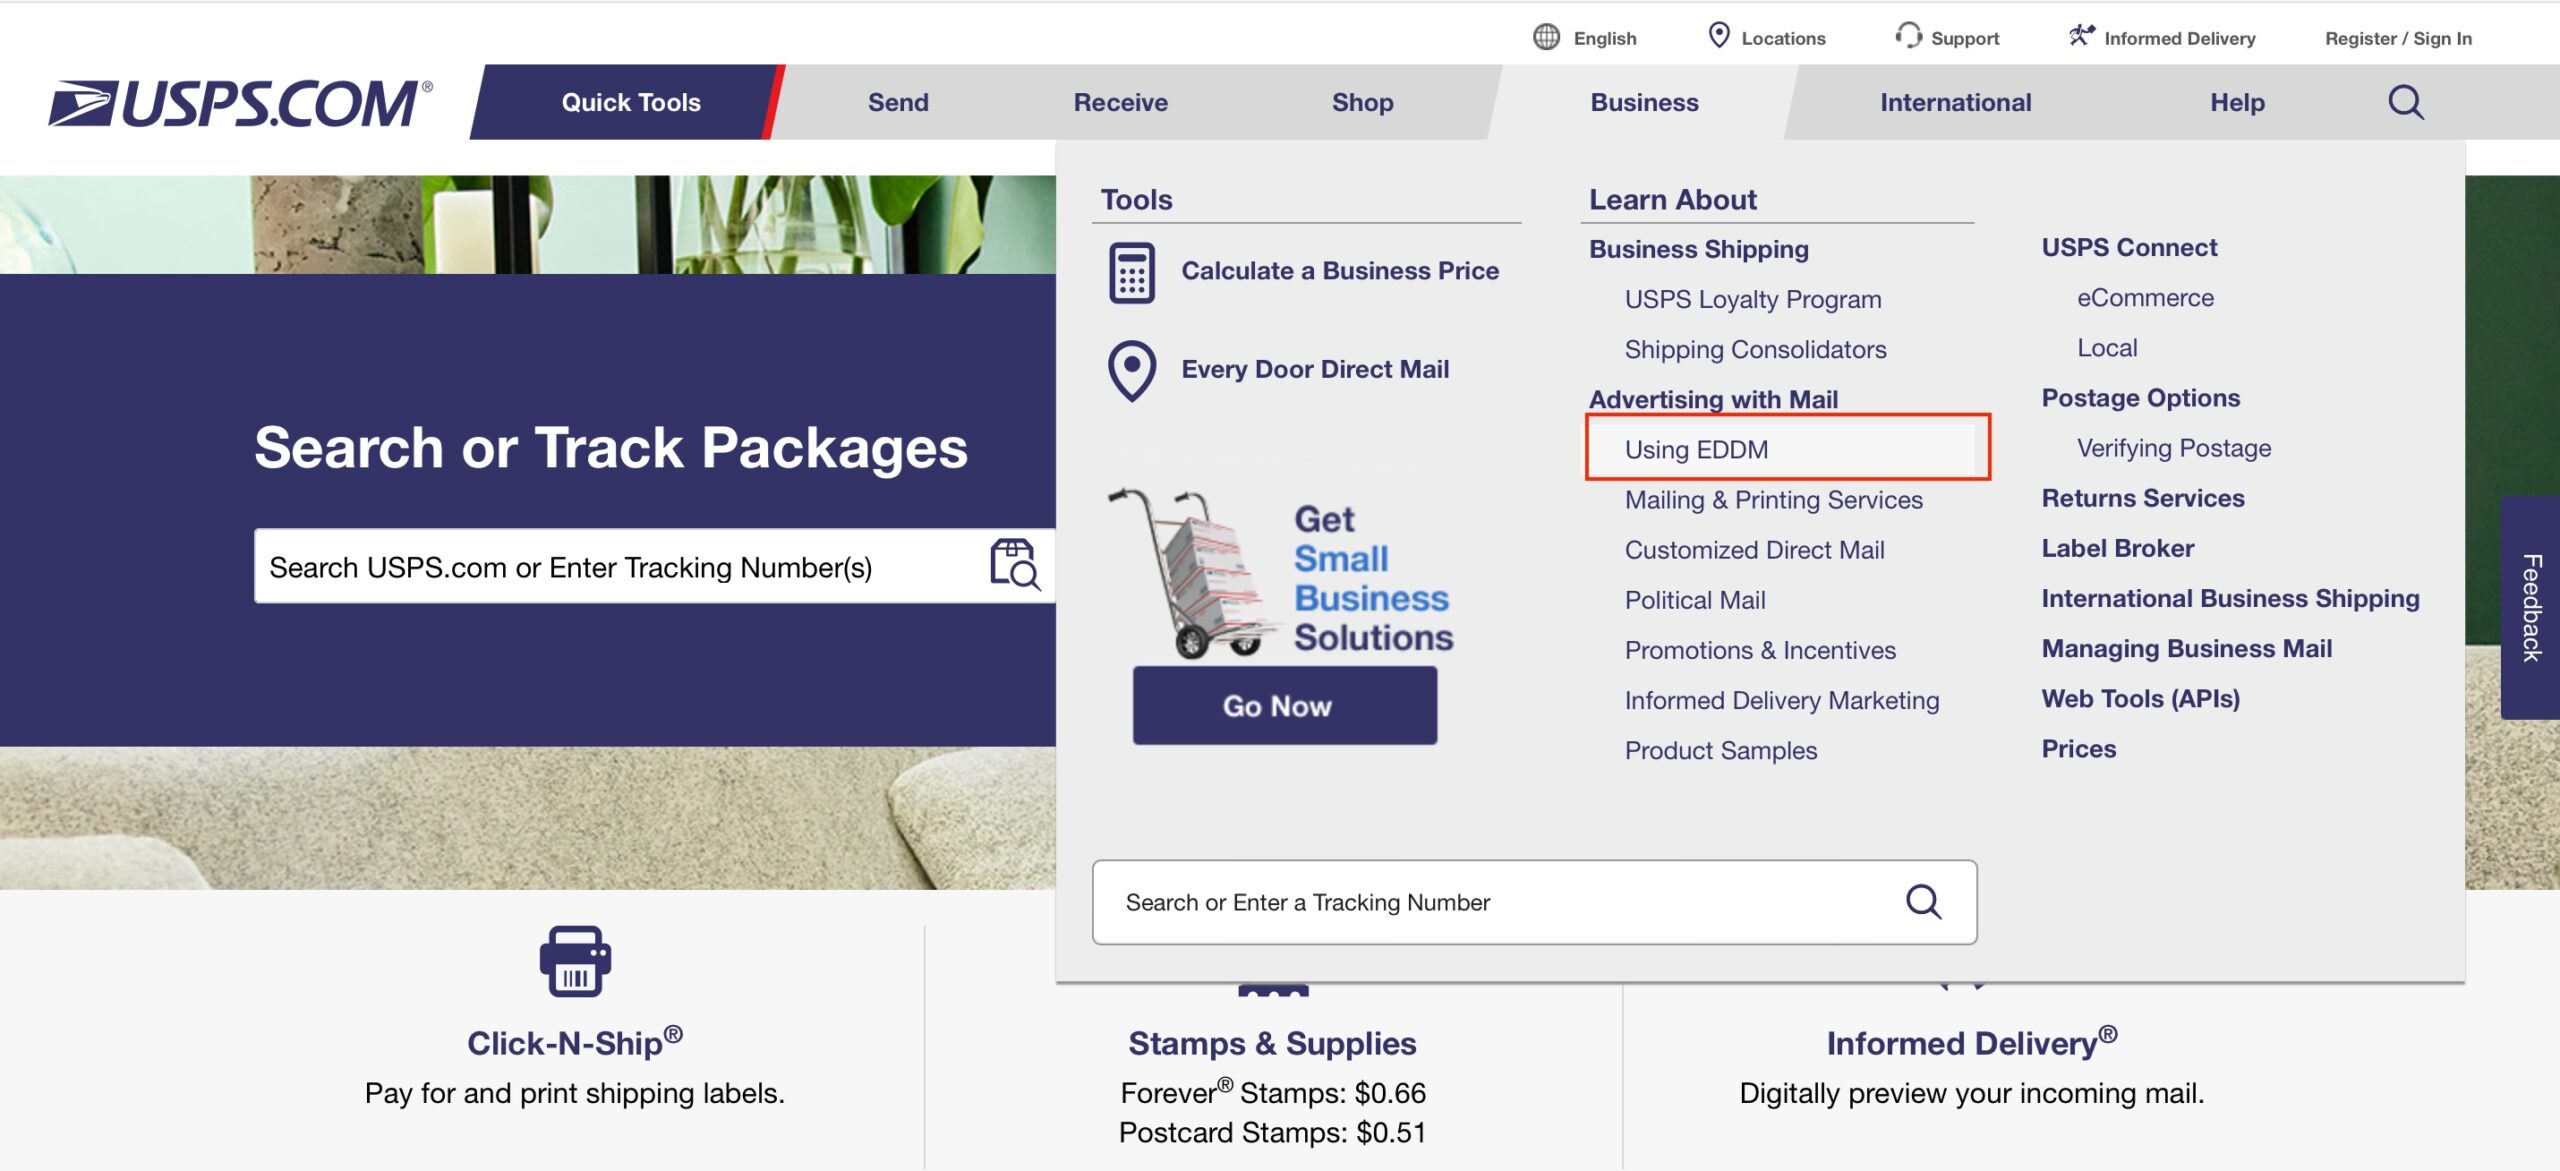
Task: Open the Send menu dropdown
Action: click(x=900, y=101)
